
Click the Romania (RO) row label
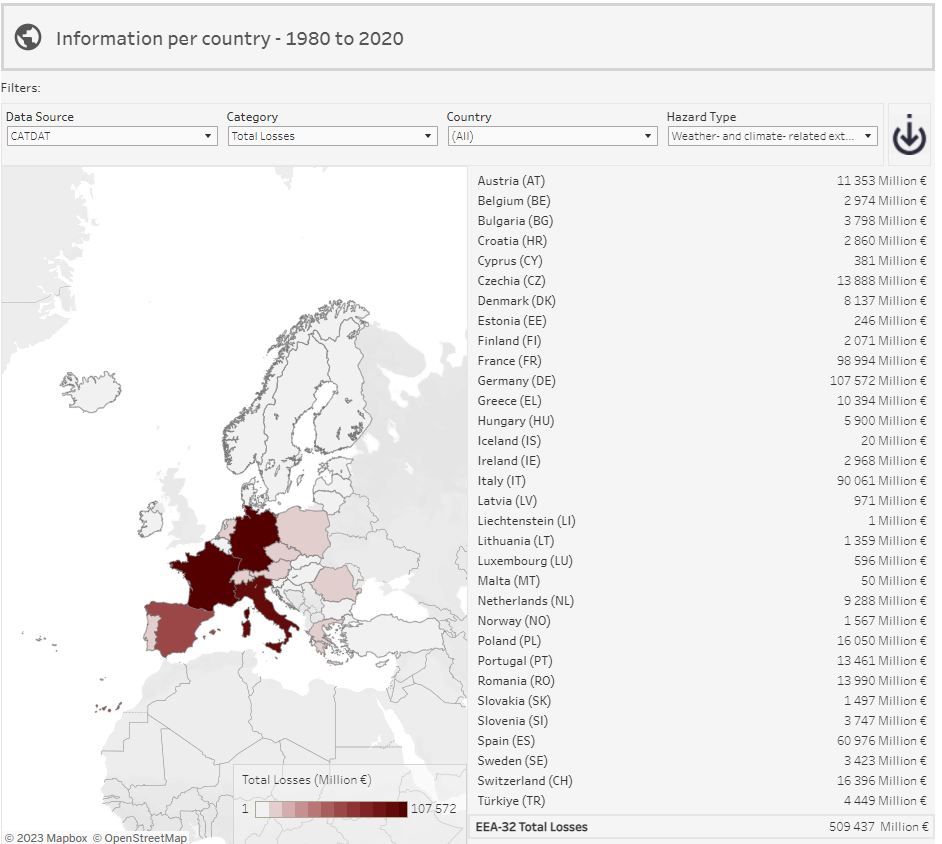click(x=516, y=681)
